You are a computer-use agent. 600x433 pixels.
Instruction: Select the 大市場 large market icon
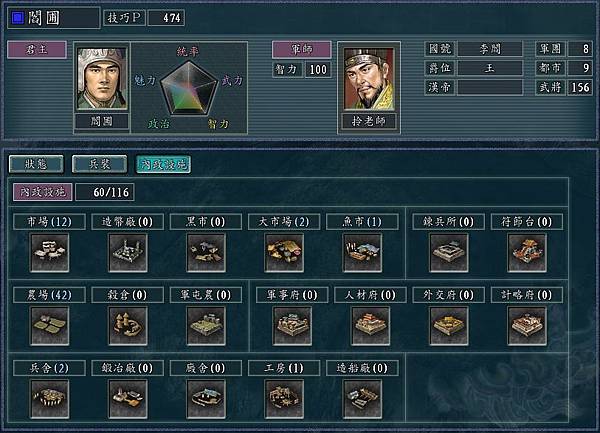click(284, 253)
